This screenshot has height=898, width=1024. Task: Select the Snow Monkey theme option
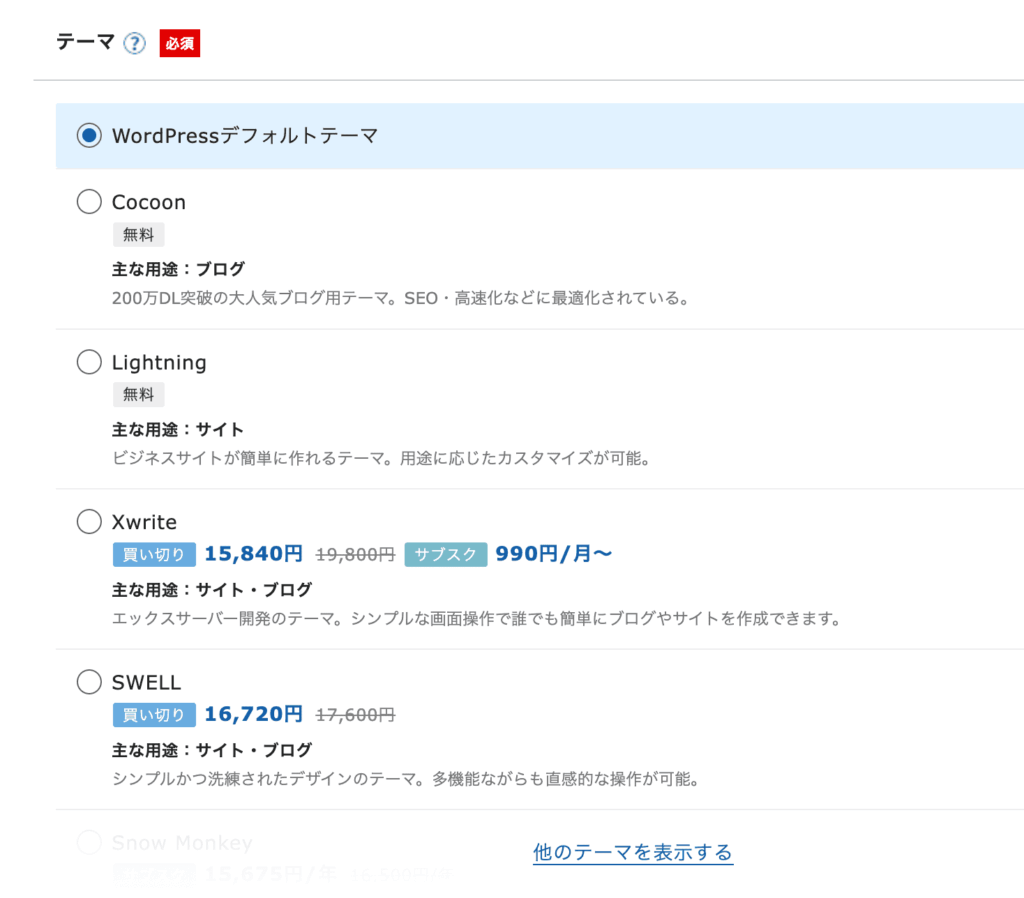pyautogui.click(x=88, y=842)
